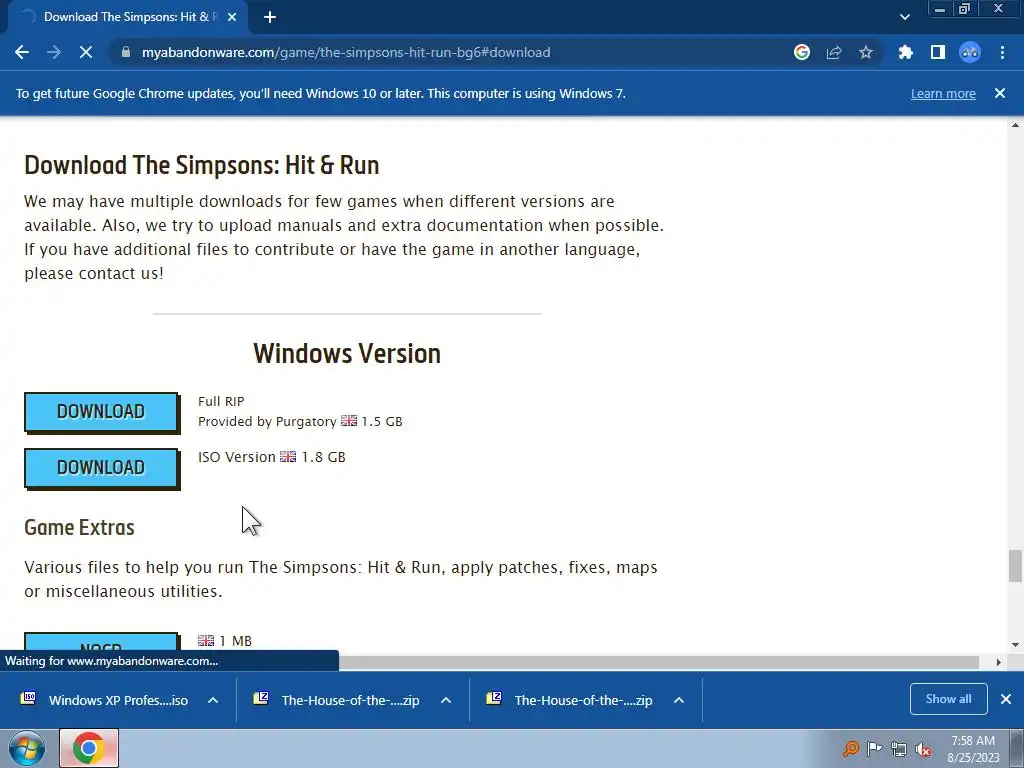Open the Chrome profile avatar

pos(970,52)
